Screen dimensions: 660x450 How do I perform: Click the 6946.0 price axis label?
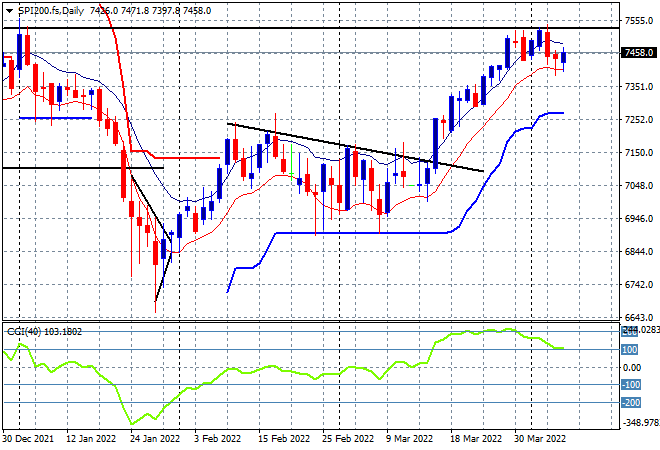click(639, 218)
